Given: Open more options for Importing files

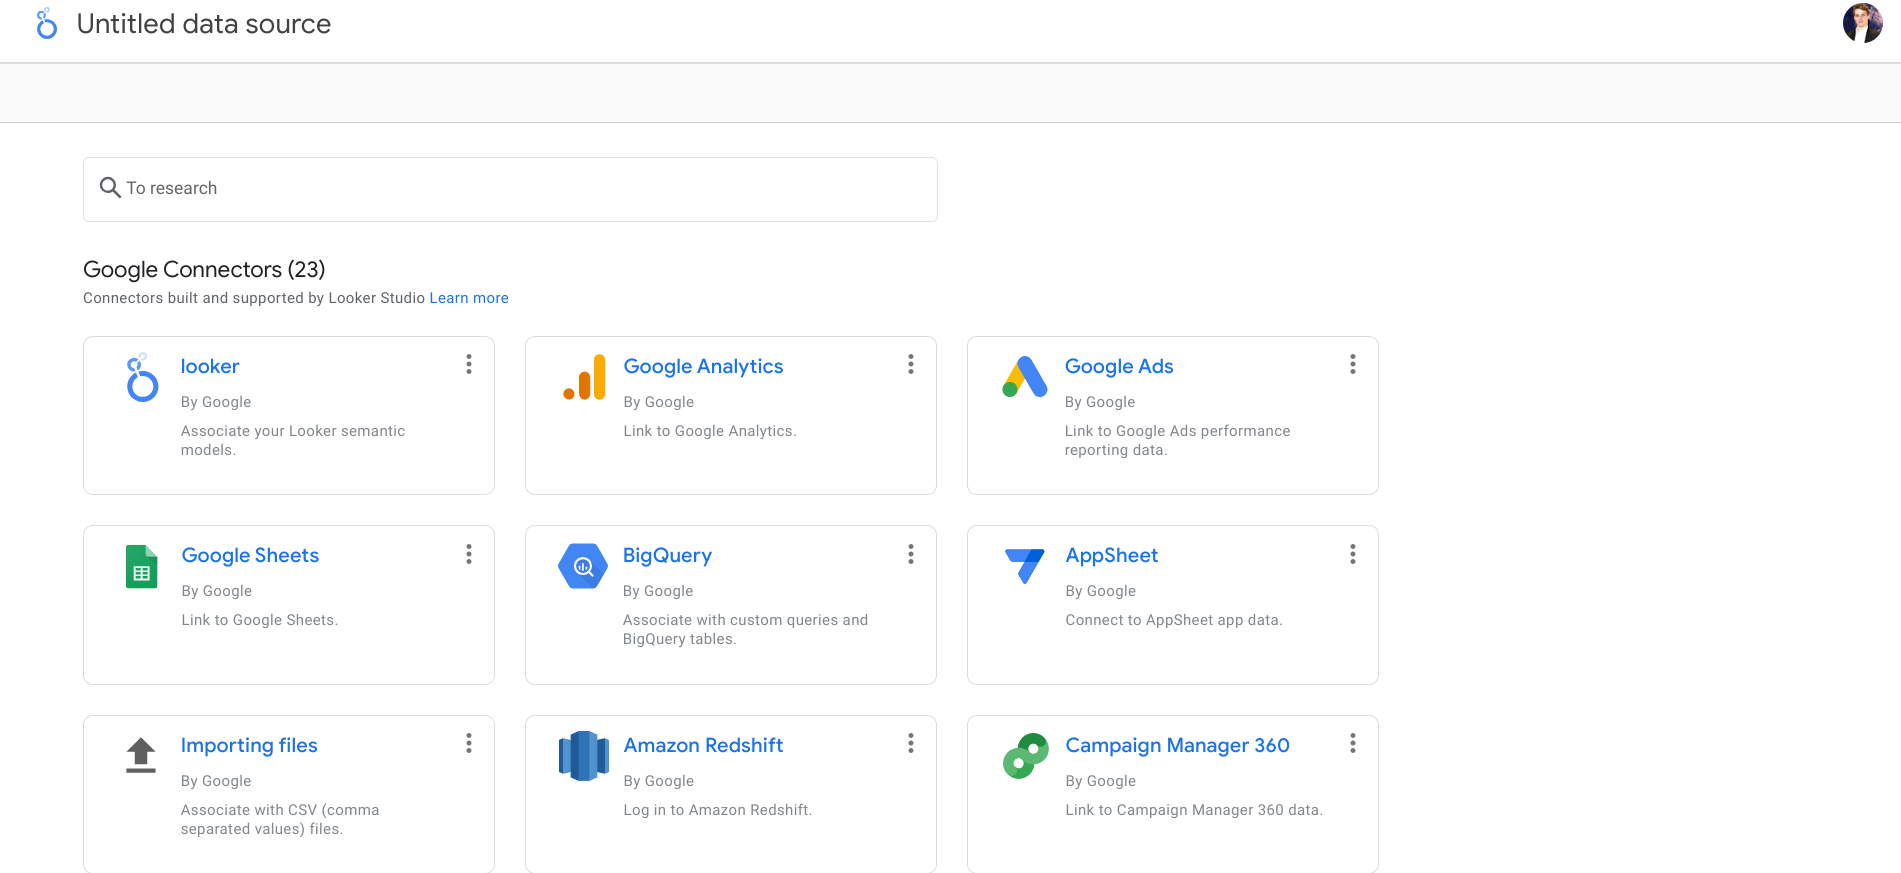Looking at the screenshot, I should click(468, 743).
